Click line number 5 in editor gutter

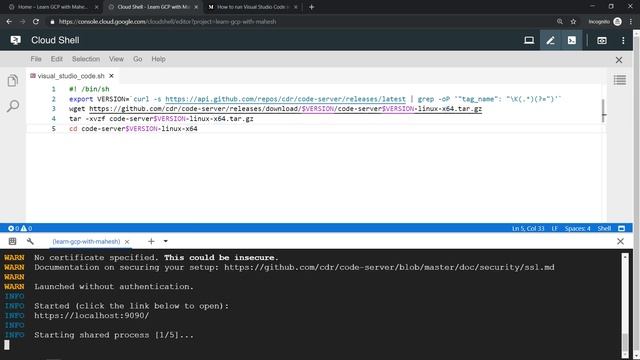[53, 129]
